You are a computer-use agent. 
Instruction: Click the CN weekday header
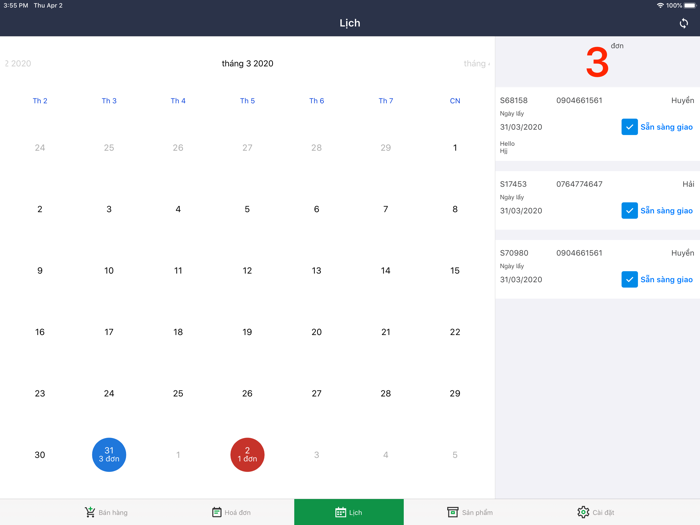(455, 101)
